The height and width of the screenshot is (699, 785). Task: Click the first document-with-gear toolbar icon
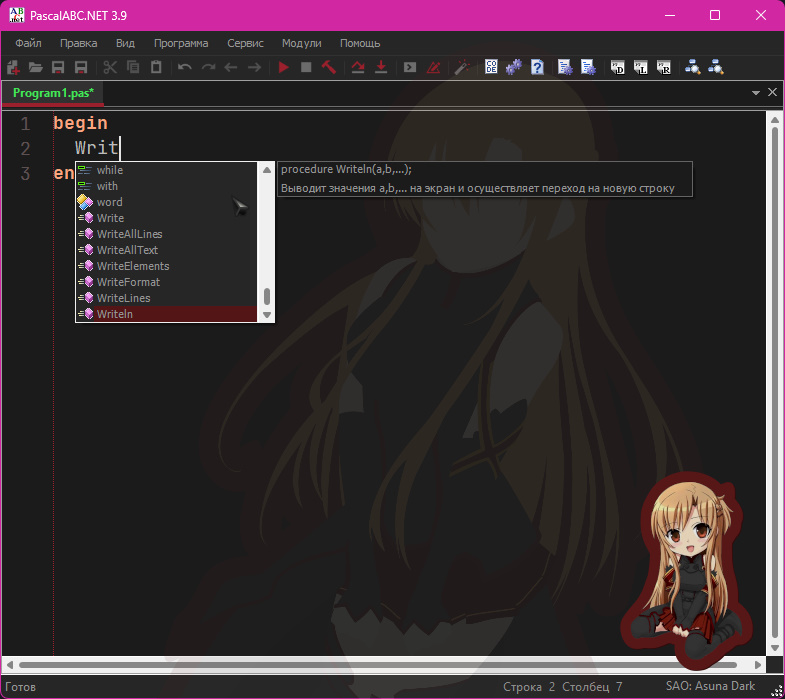pyautogui.click(x=566, y=67)
